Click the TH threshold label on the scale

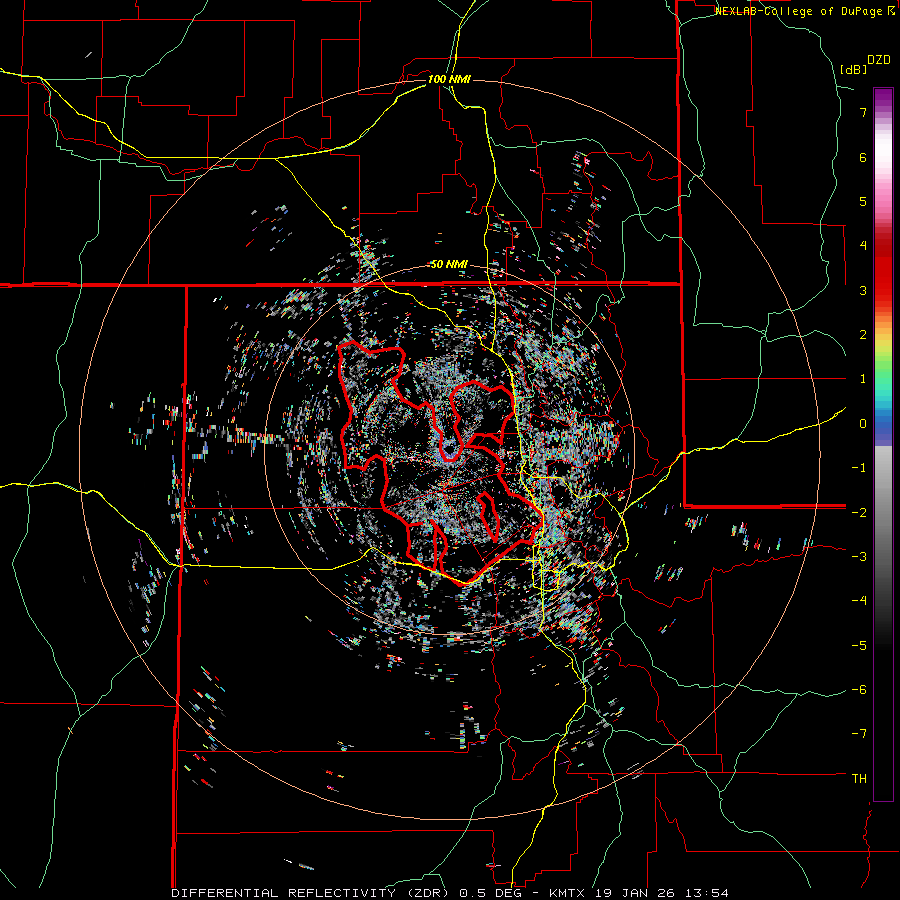pos(859,779)
